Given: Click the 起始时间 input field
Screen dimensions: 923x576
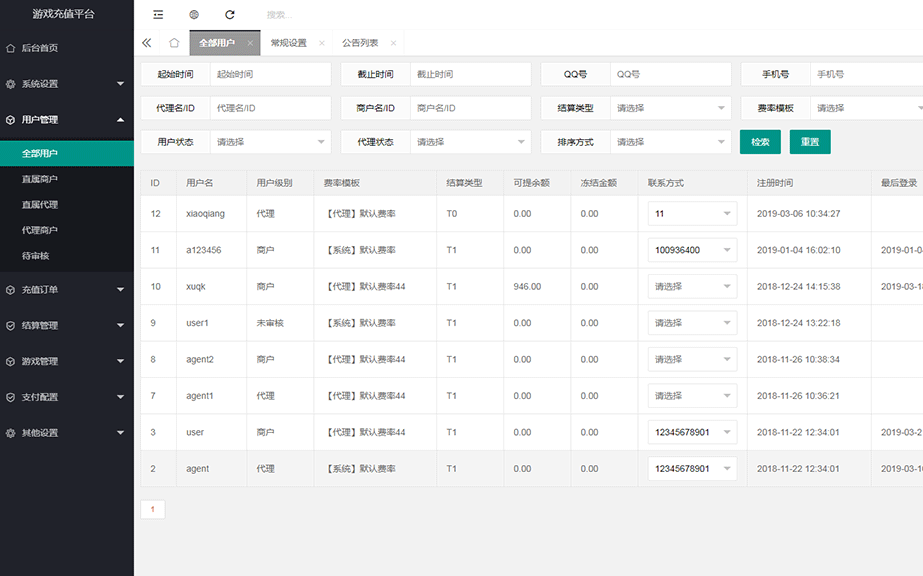Looking at the screenshot, I should (x=270, y=74).
